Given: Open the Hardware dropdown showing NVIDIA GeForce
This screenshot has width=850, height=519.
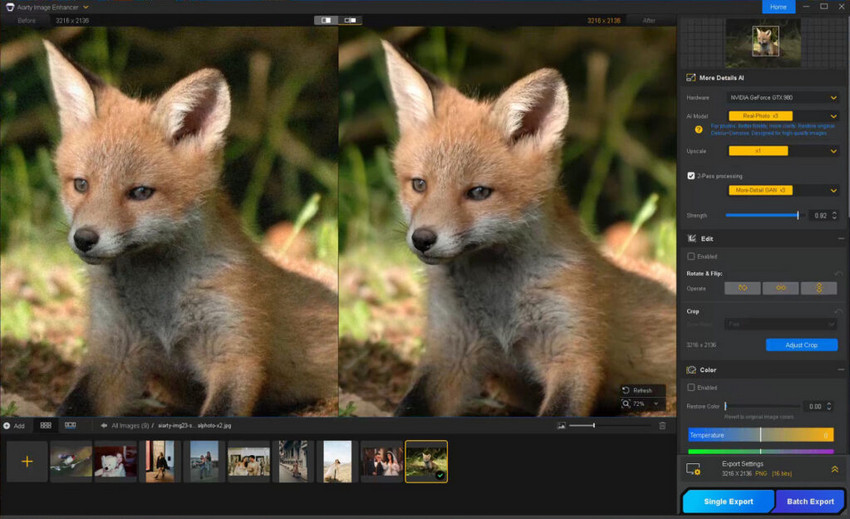Looking at the screenshot, I should click(x=783, y=98).
